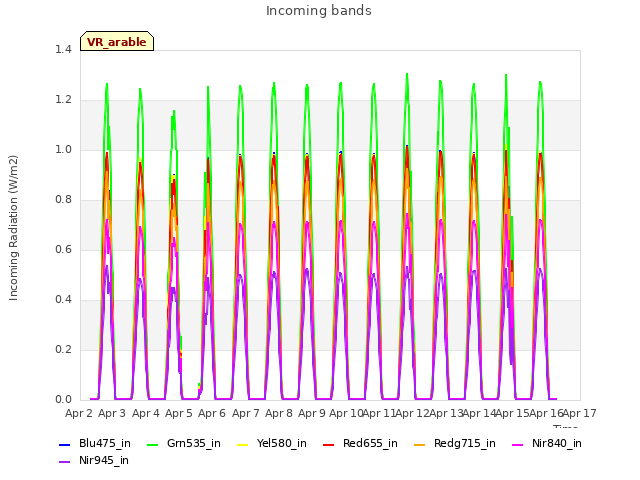
Task: Click the VR_arable site label
Action: pos(117,42)
